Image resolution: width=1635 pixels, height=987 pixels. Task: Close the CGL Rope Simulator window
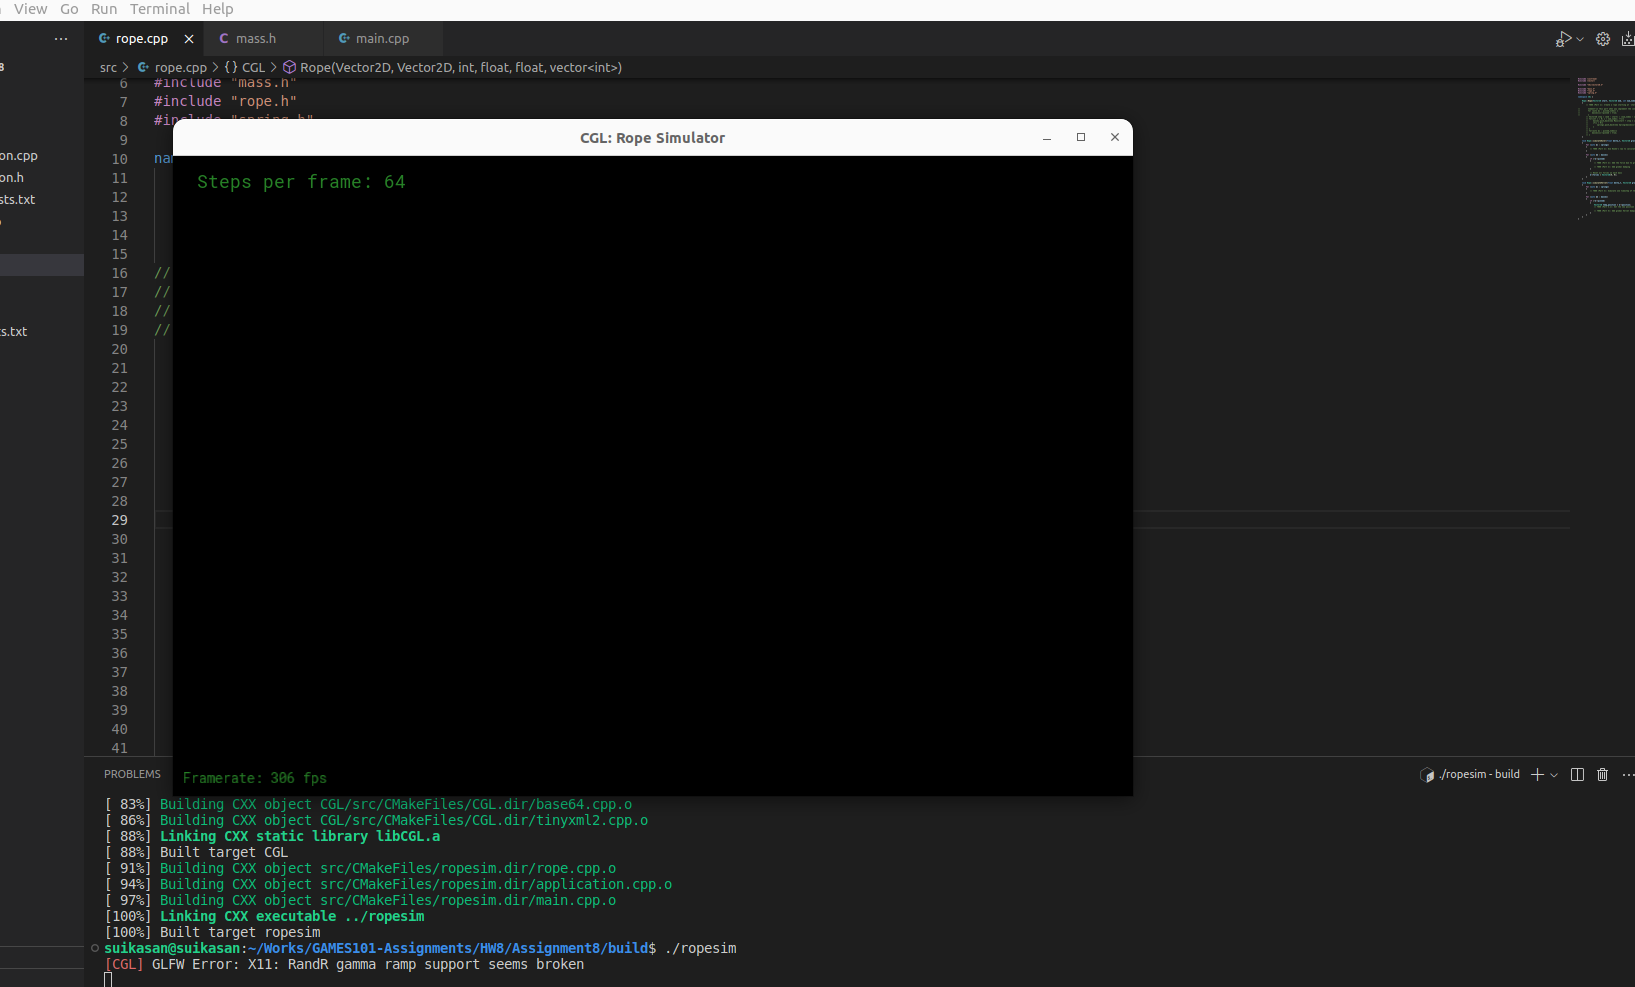pyautogui.click(x=1115, y=138)
